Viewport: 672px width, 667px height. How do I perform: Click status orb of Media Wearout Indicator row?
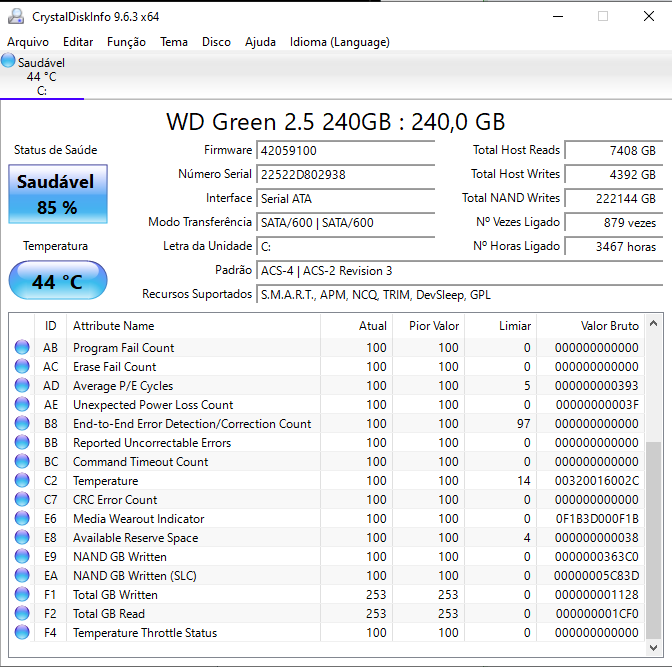pos(22,518)
